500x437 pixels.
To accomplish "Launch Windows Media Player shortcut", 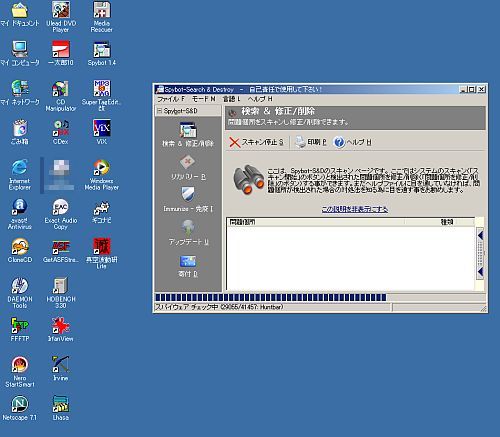I will pyautogui.click(x=102, y=174).
